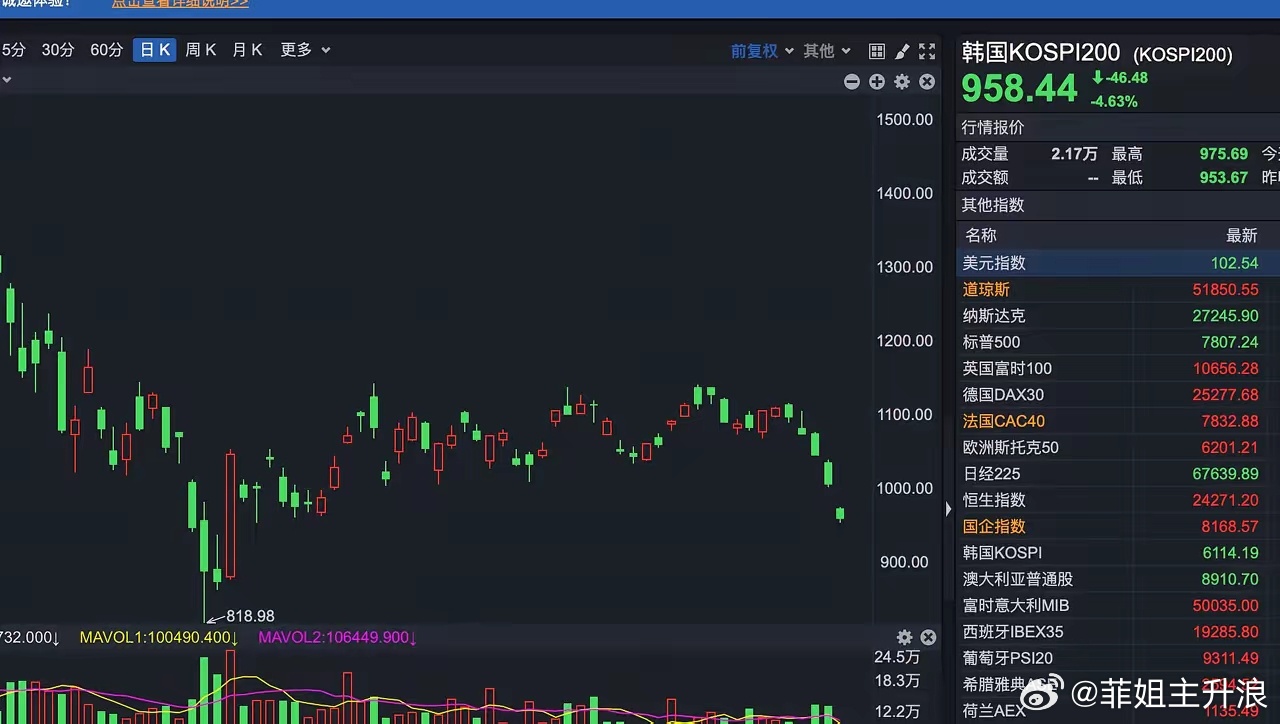Open the 西班牙IBEX35 index row
1280x724 pixels.
pyautogui.click(x=1118, y=632)
